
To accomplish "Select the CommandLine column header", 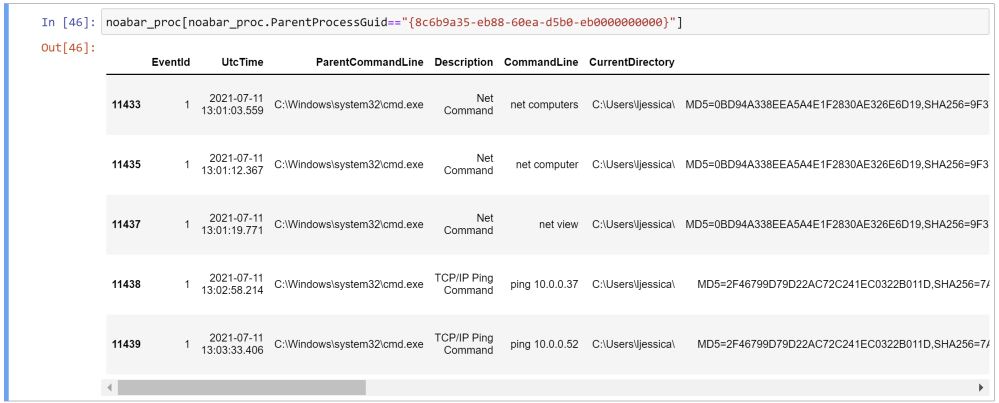I will coord(540,62).
